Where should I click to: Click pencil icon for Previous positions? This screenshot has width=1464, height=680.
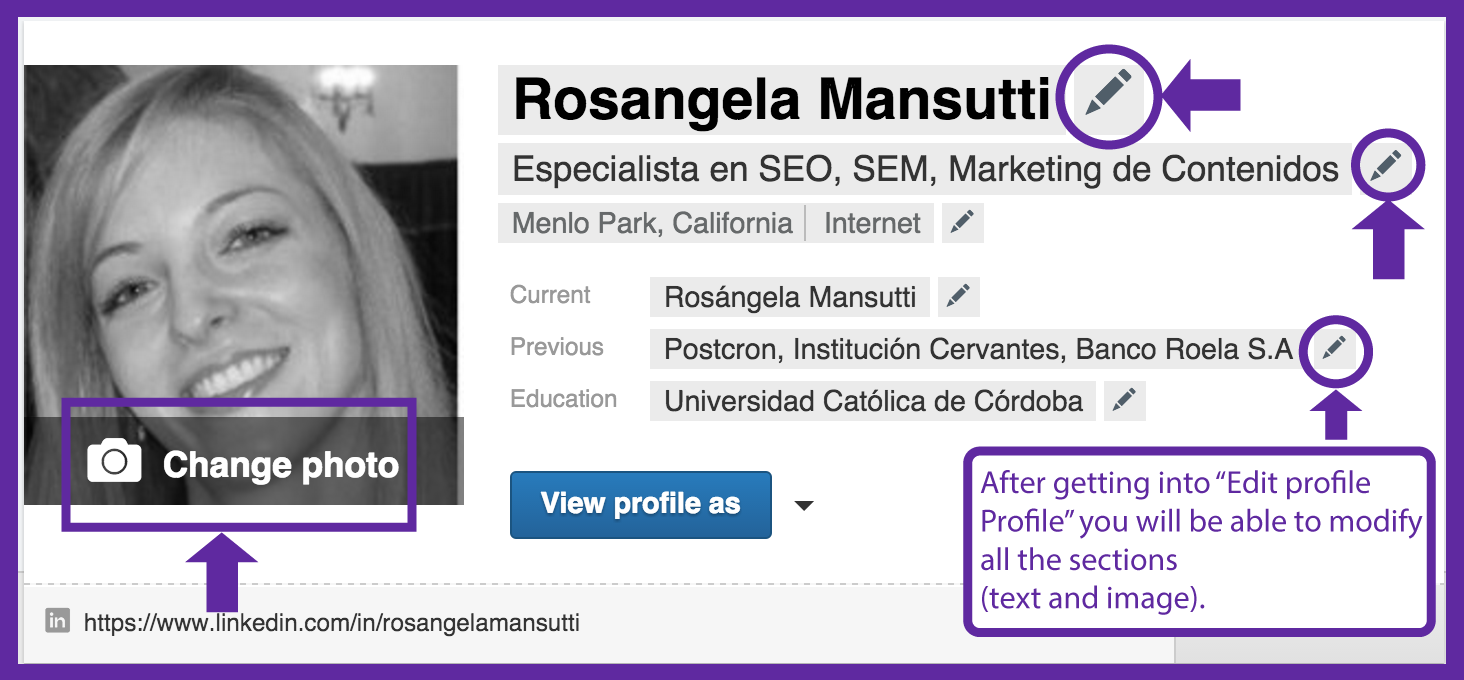1334,349
